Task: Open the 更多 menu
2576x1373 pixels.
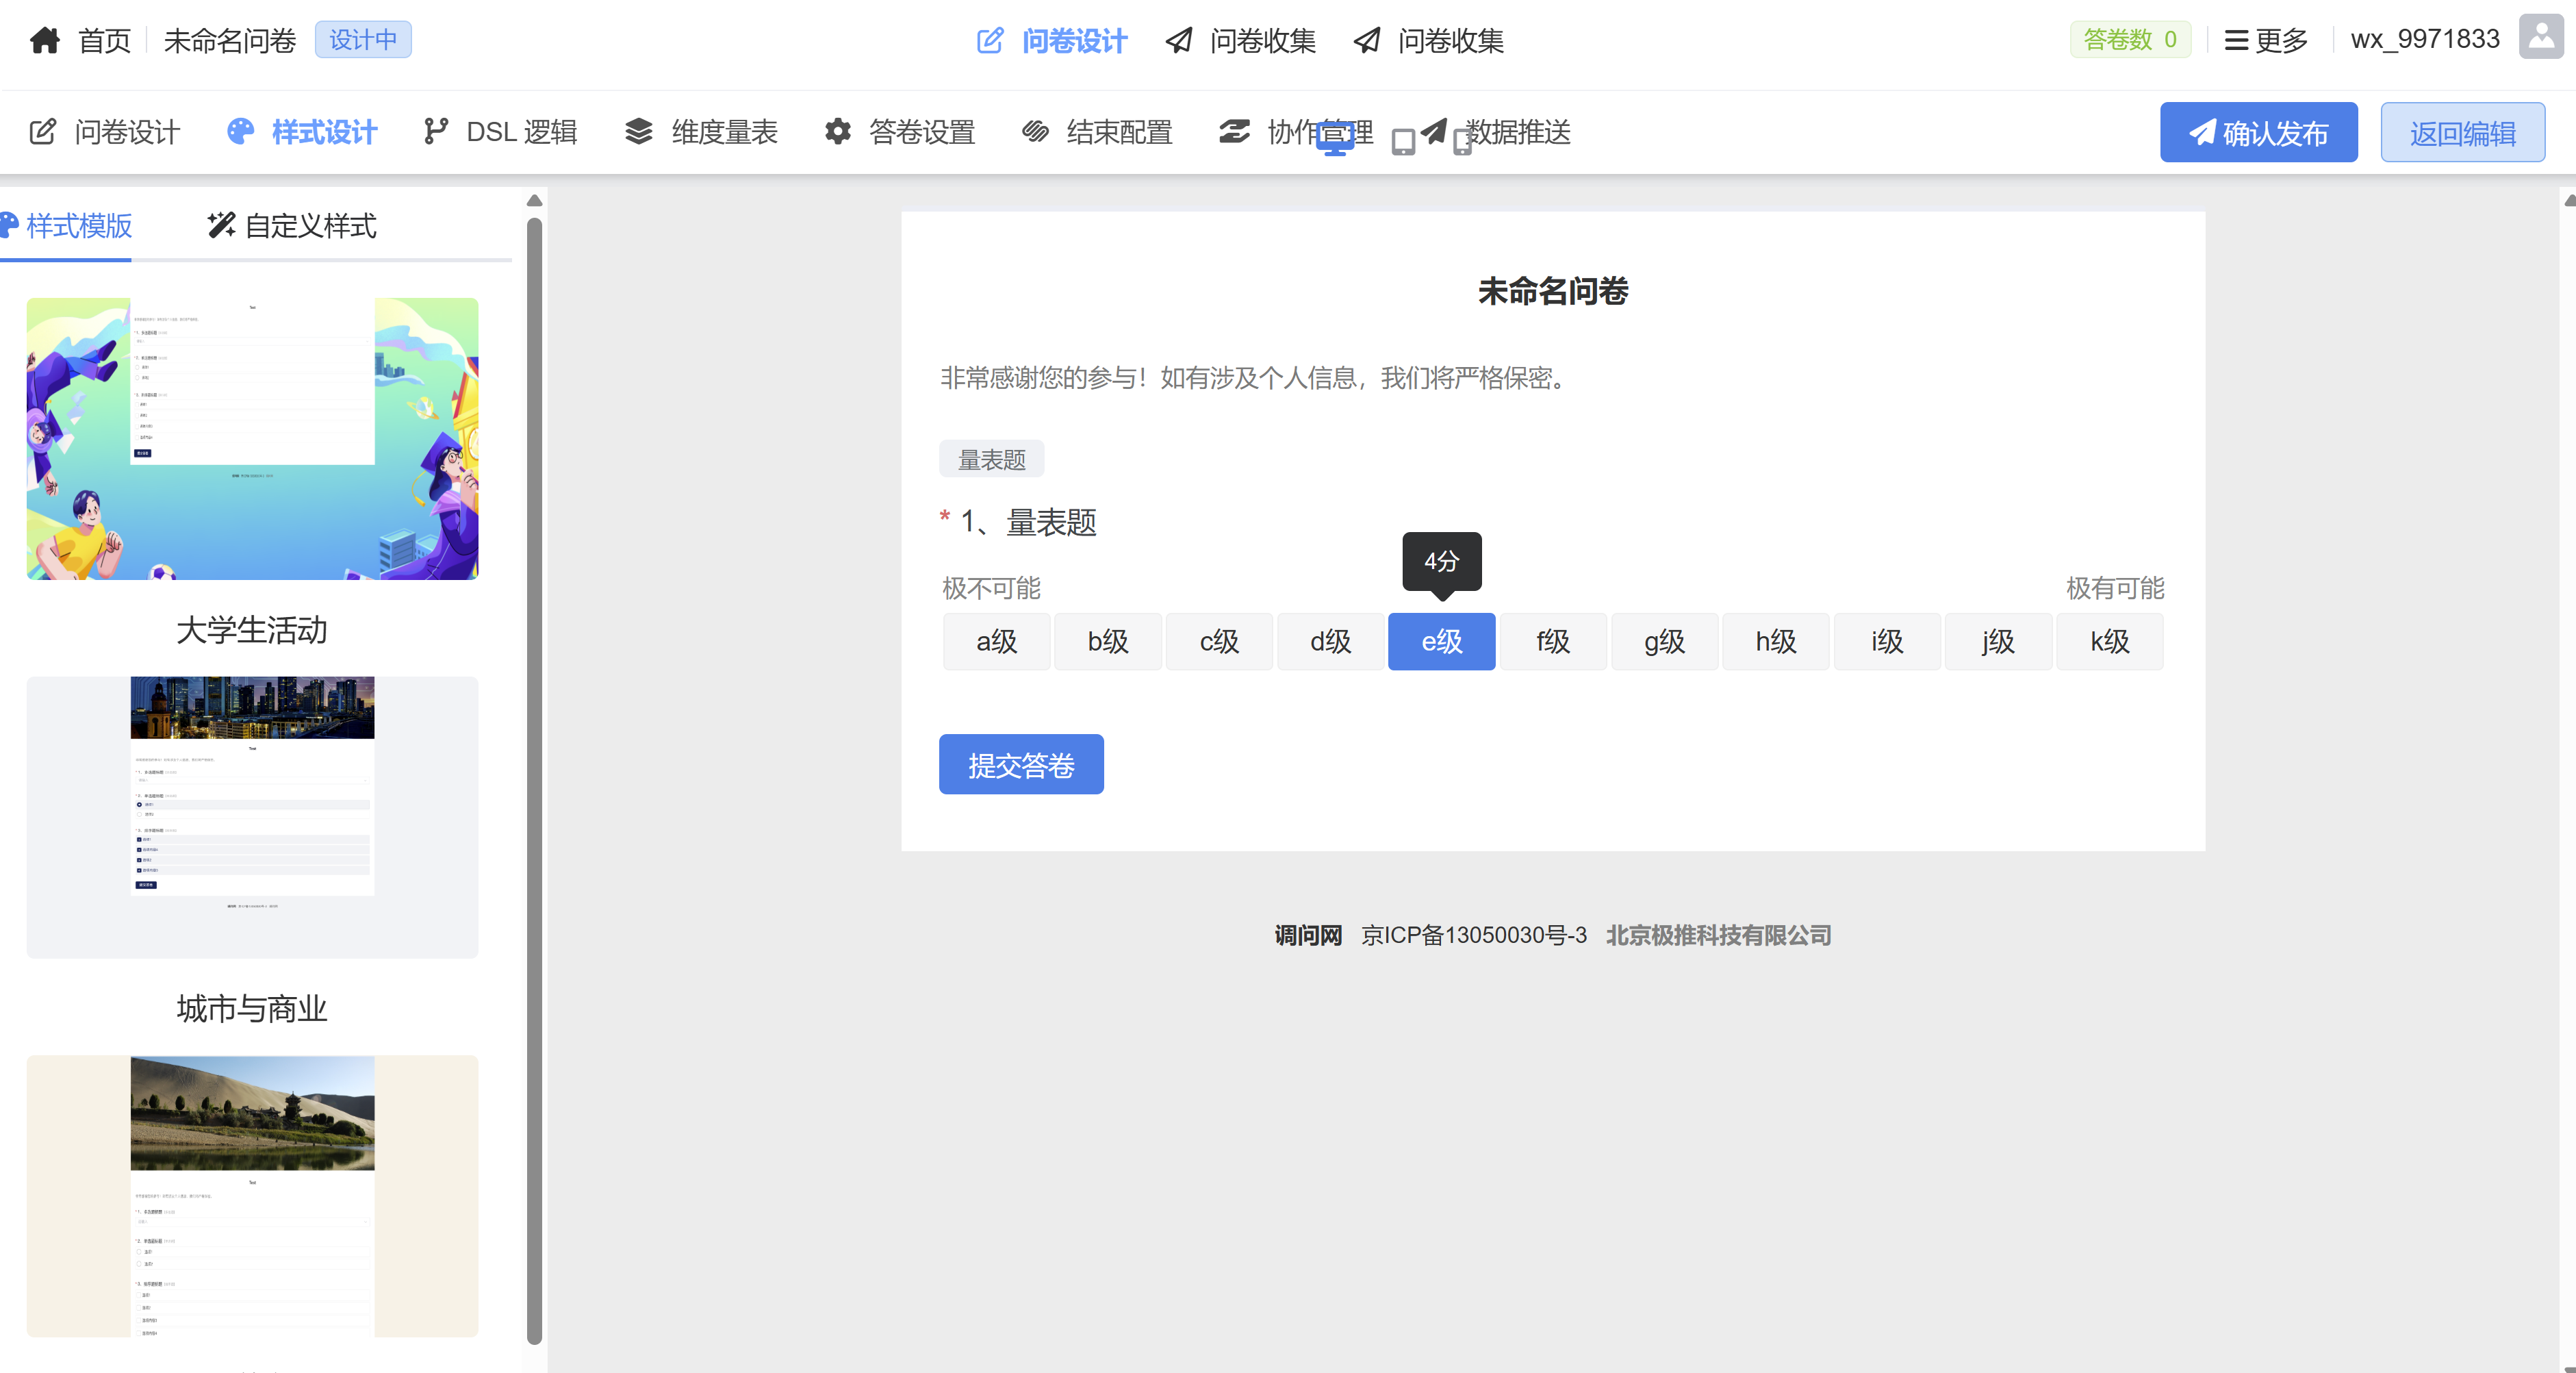Action: pyautogui.click(x=2266, y=40)
